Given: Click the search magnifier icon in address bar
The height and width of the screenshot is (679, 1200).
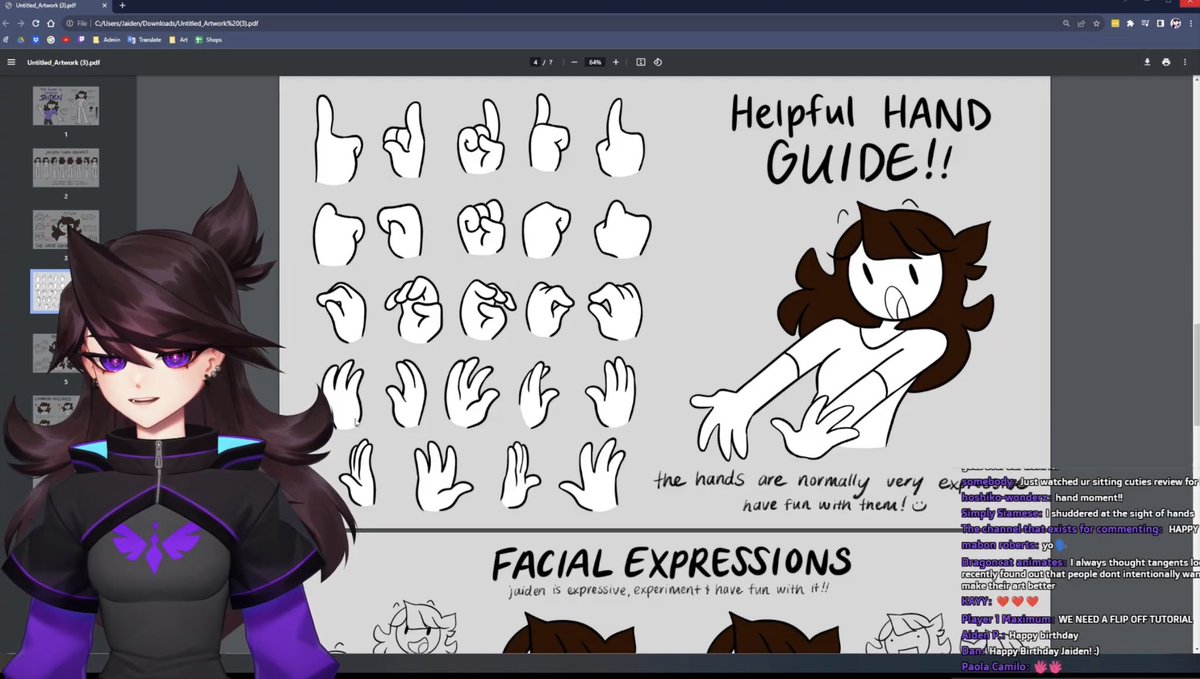Looking at the screenshot, I should (x=1066, y=23).
